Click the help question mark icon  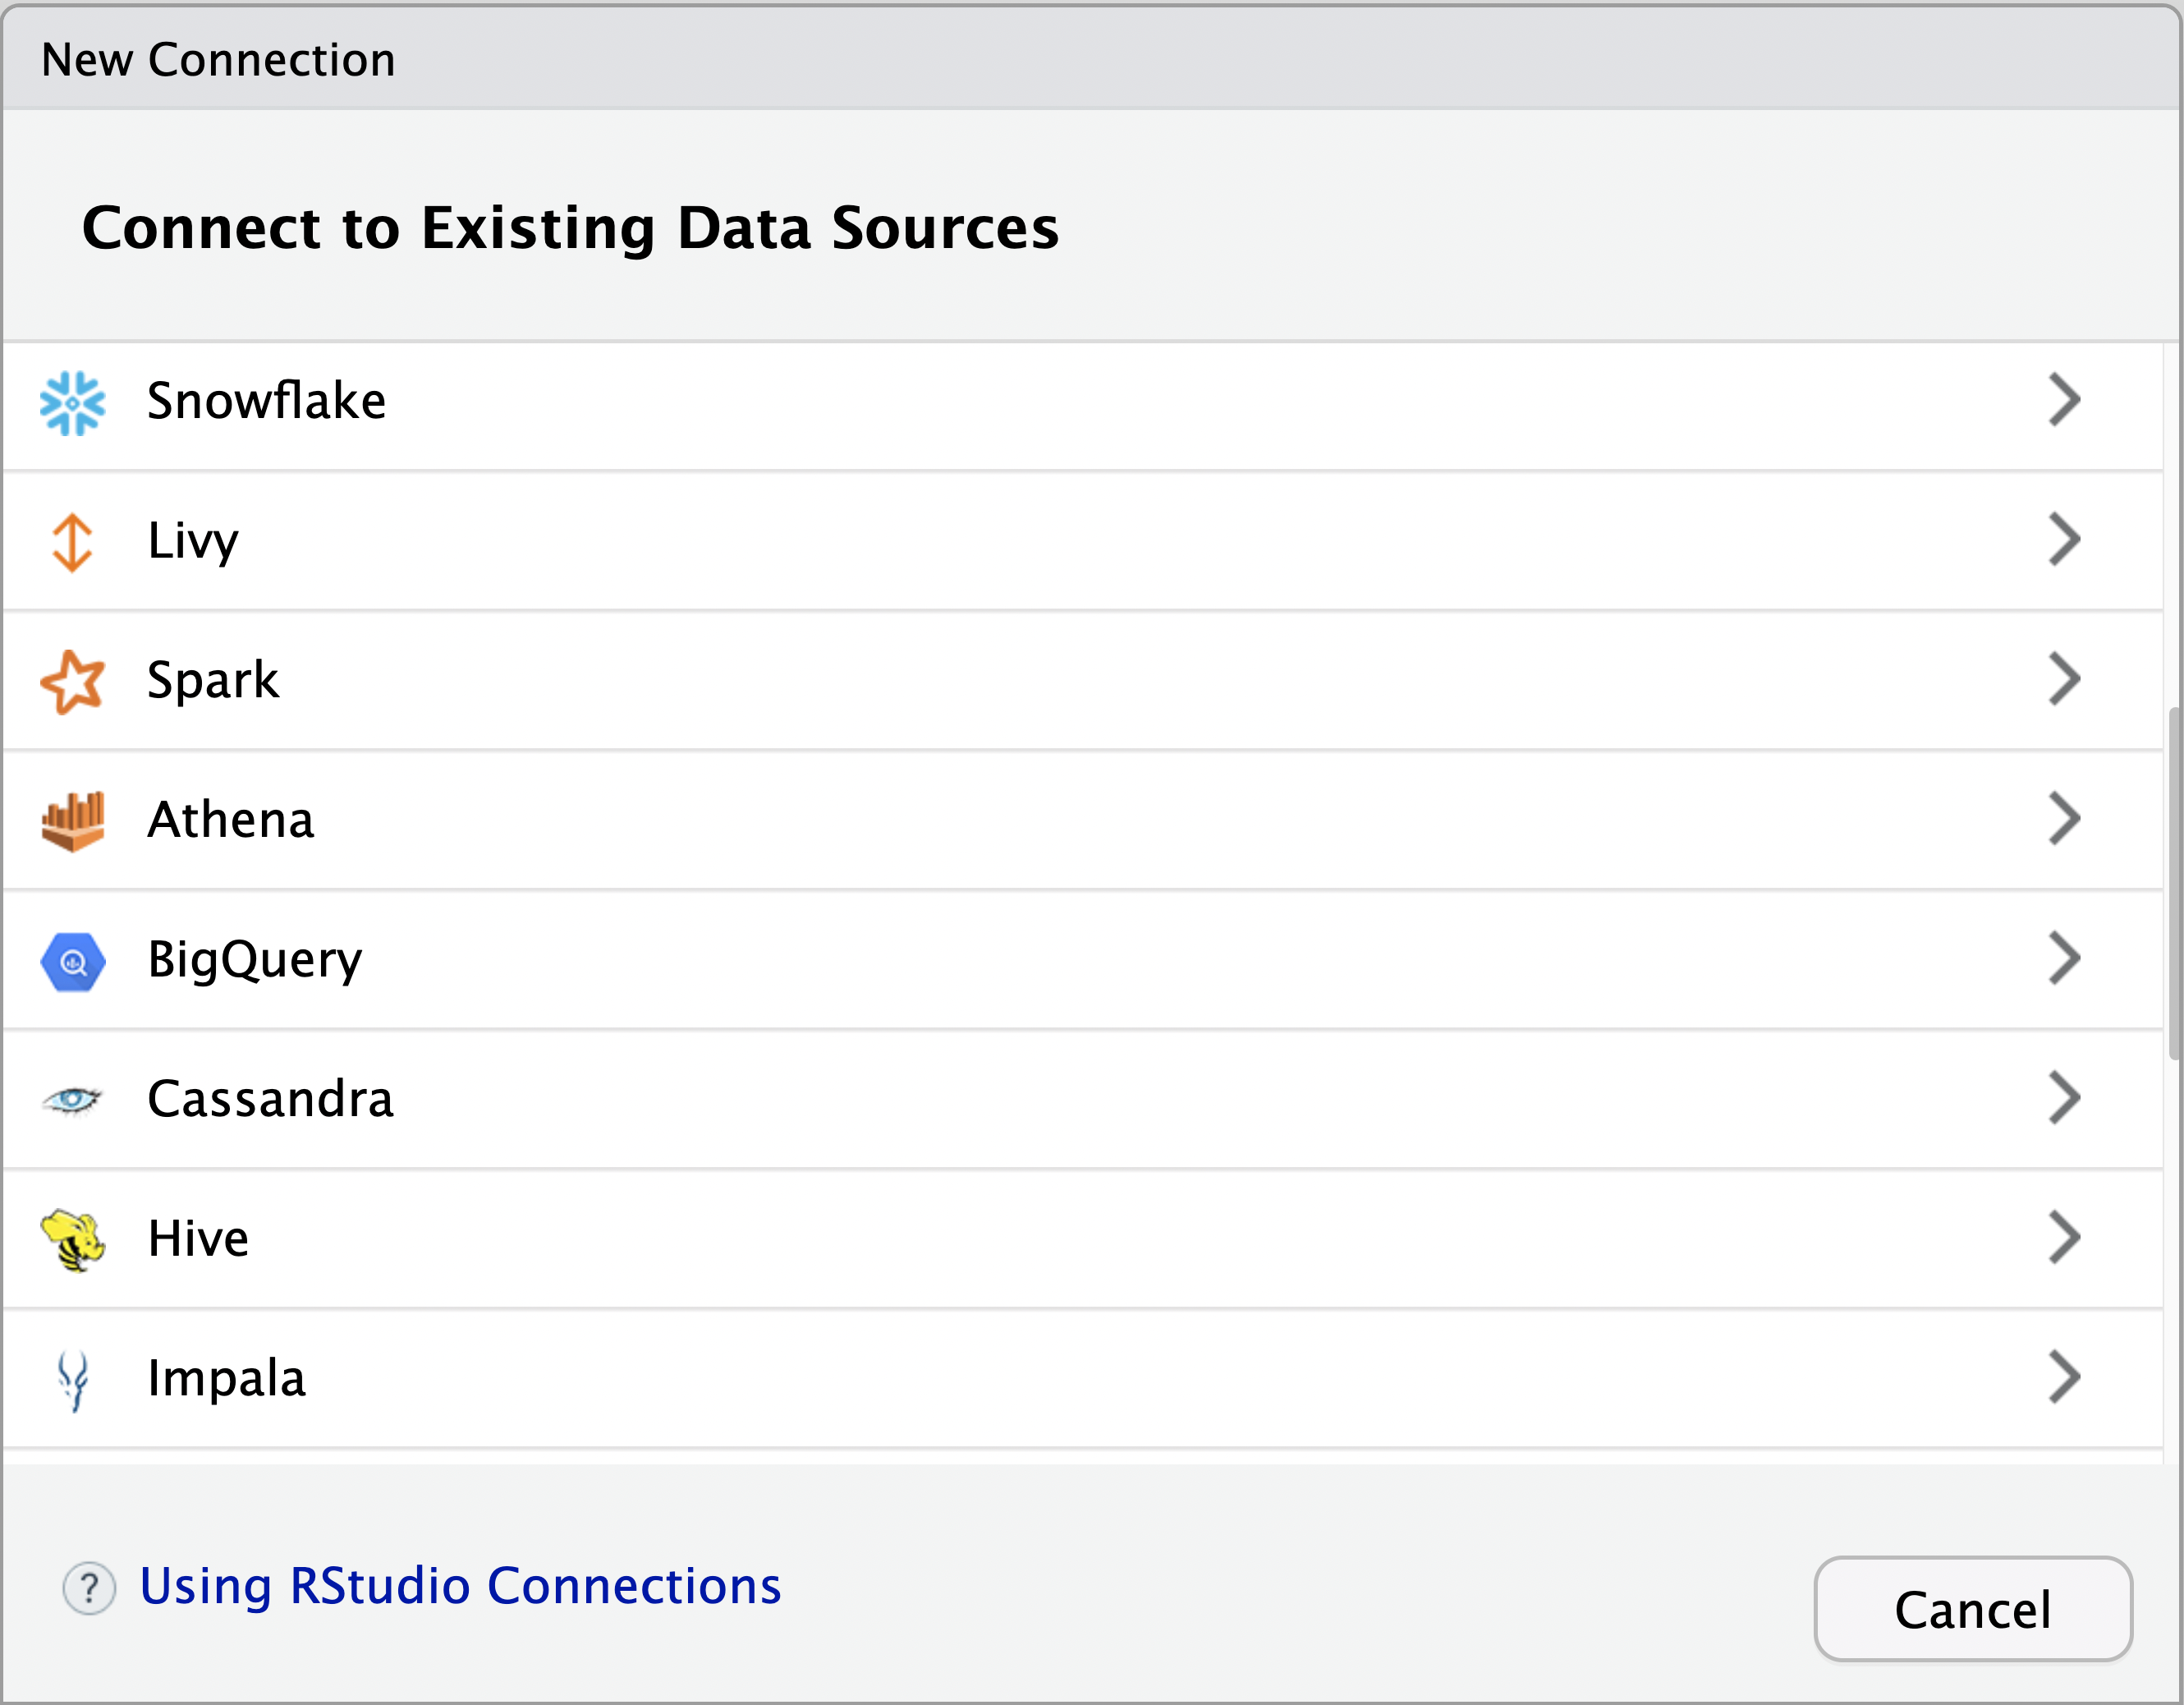(x=89, y=1588)
